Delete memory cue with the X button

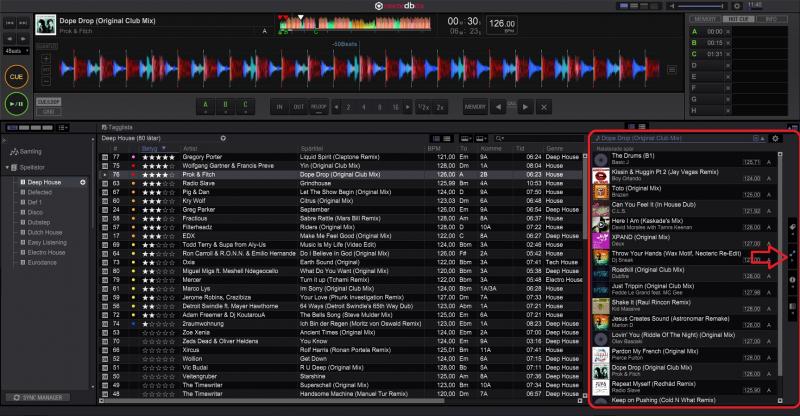544,107
